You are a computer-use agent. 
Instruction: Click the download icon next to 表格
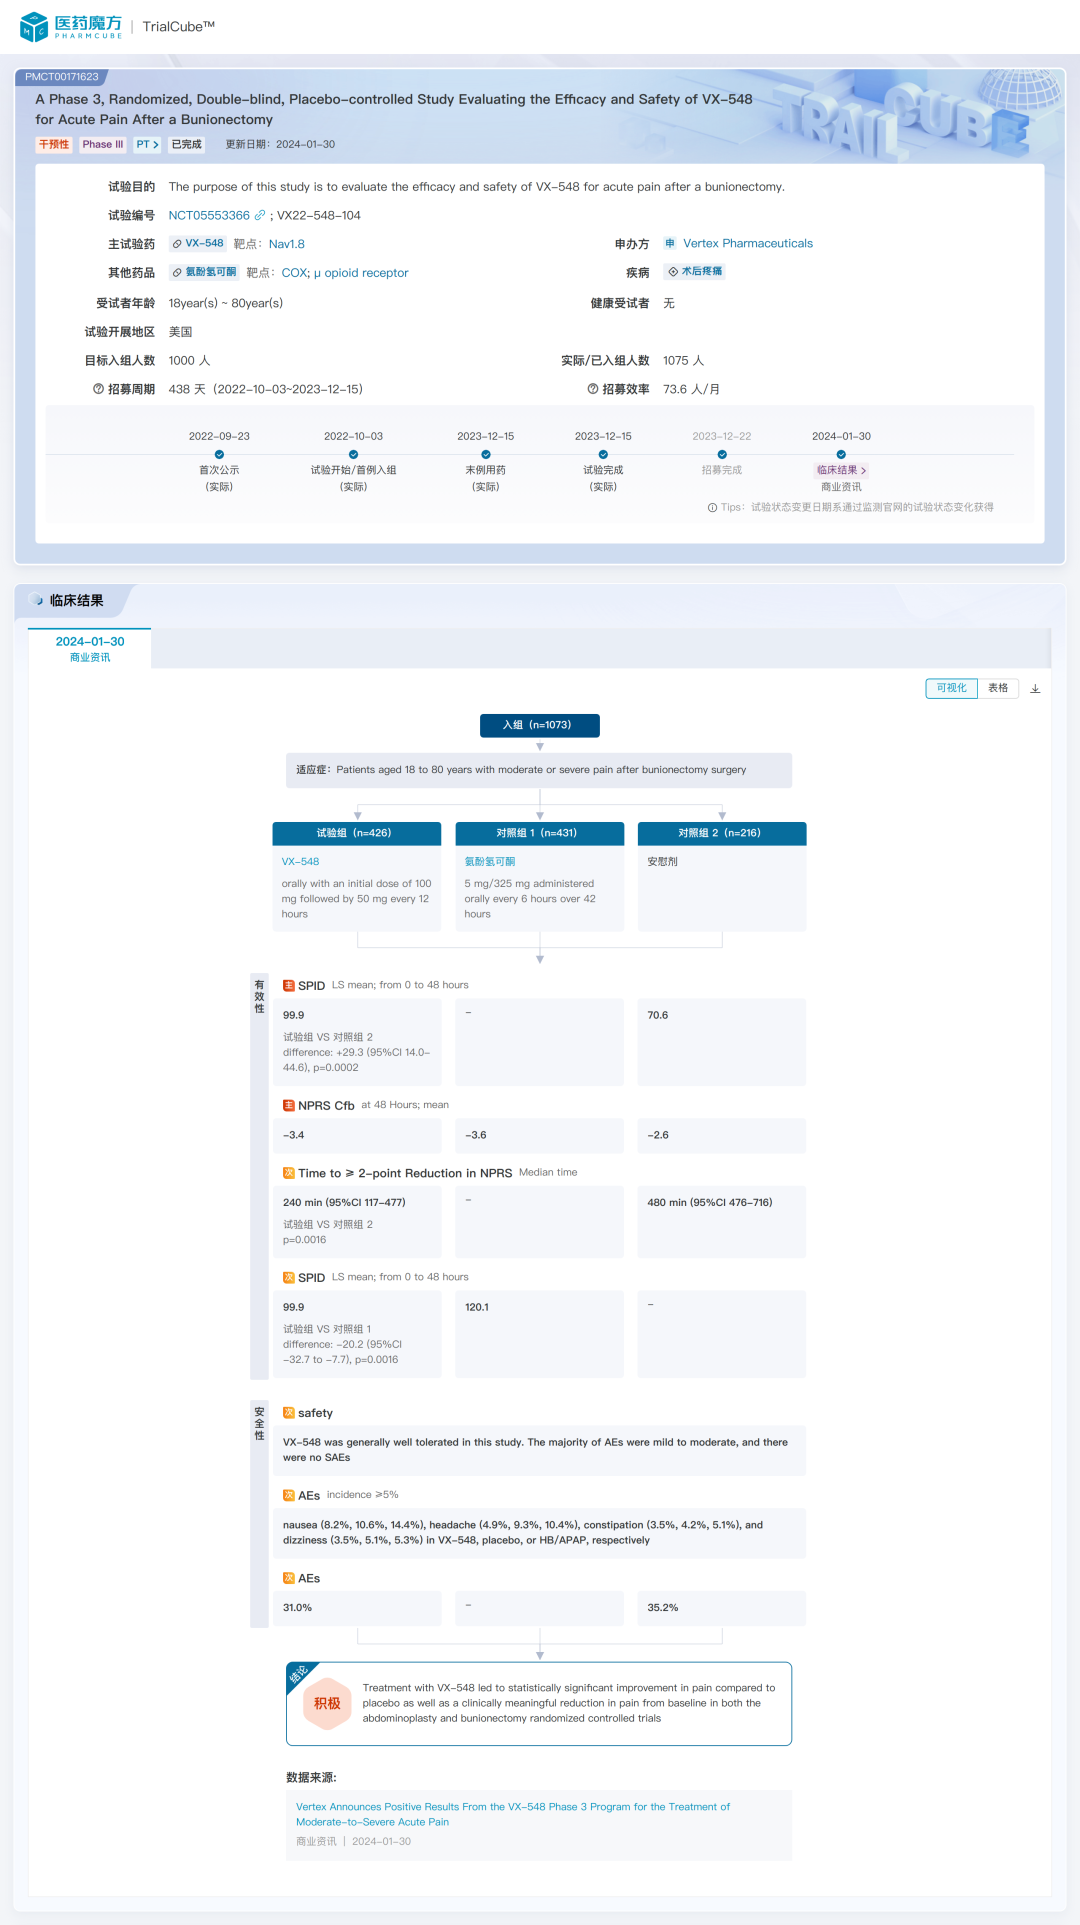[1035, 688]
